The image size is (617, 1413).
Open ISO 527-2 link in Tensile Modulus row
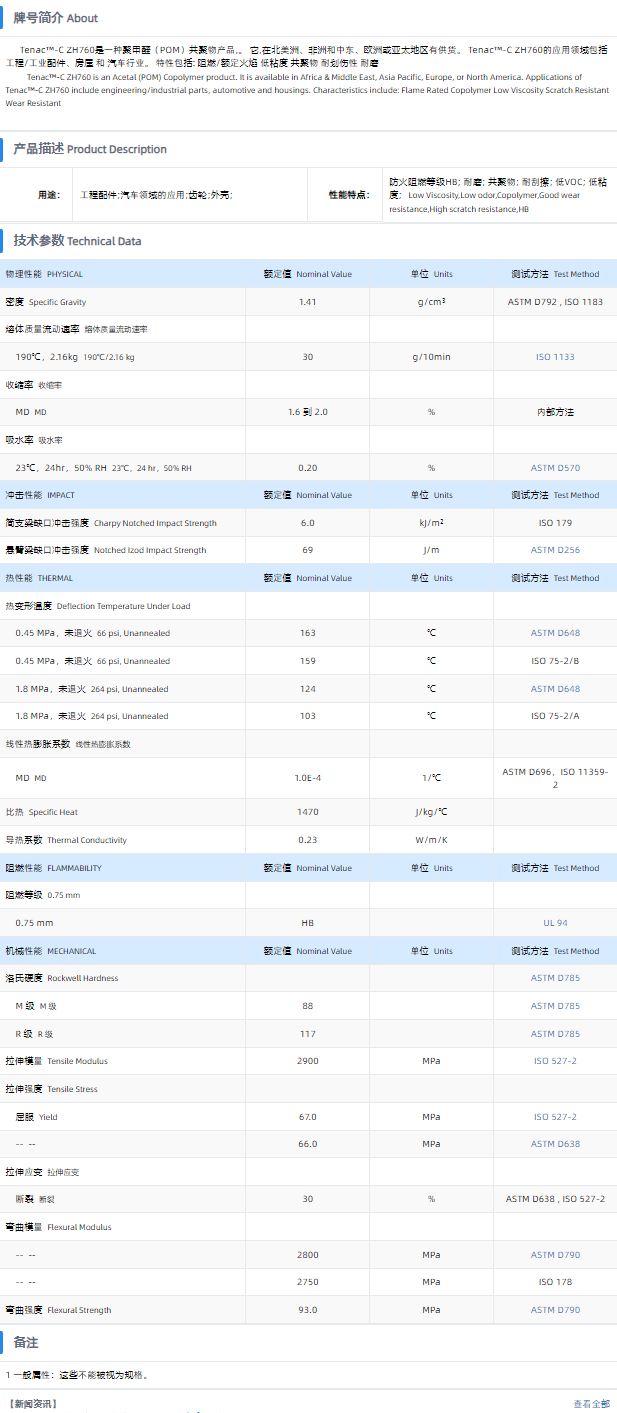tap(555, 1061)
